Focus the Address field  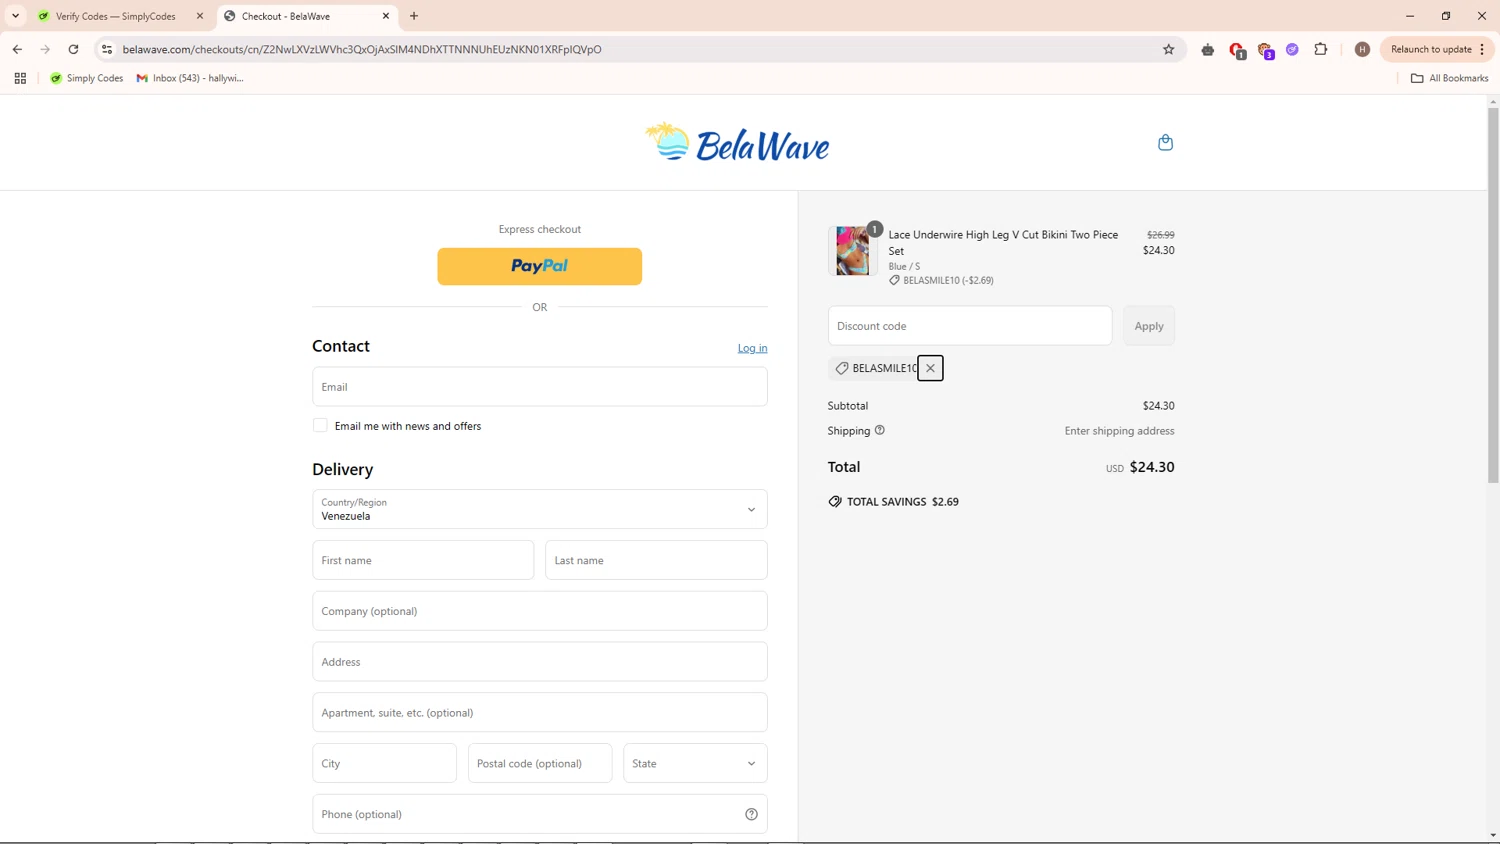point(540,662)
